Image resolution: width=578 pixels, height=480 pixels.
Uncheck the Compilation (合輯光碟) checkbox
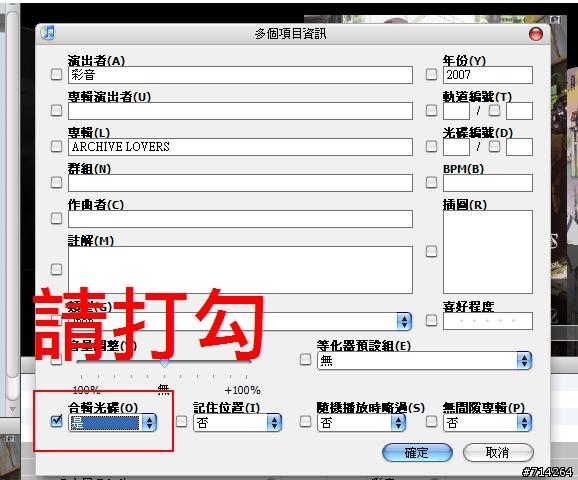click(x=56, y=421)
